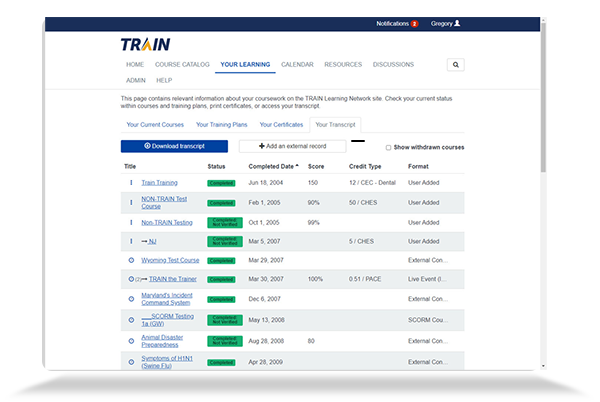Image resolution: width=600 pixels, height=402 pixels.
Task: Click the row icon beside Train Training
Action: (x=131, y=182)
